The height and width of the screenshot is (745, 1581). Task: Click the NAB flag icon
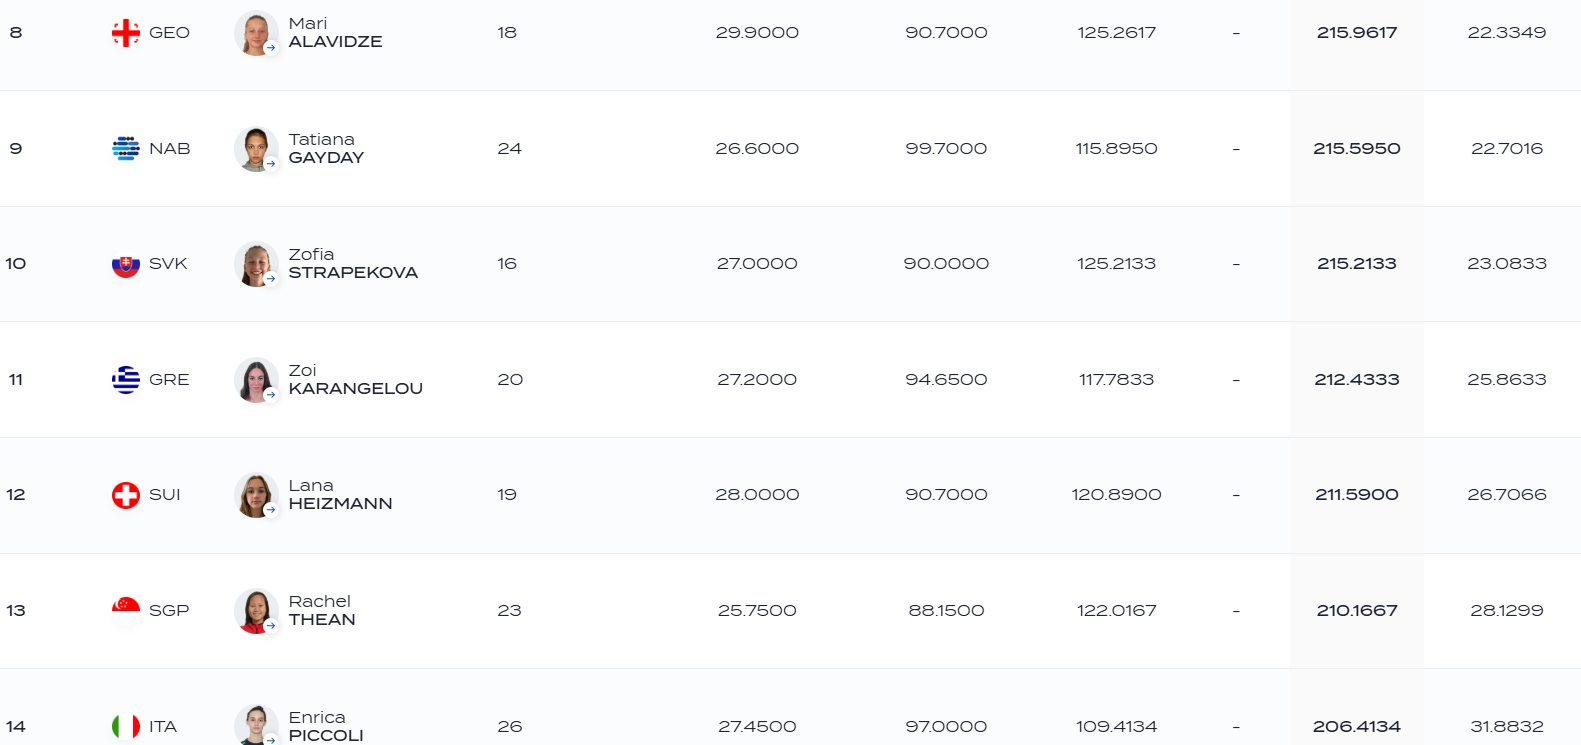pos(126,149)
